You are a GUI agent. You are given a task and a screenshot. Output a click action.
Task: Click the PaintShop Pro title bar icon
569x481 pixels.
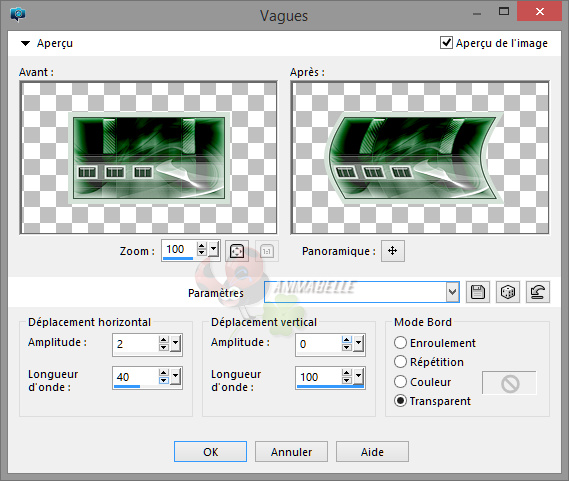[18, 15]
